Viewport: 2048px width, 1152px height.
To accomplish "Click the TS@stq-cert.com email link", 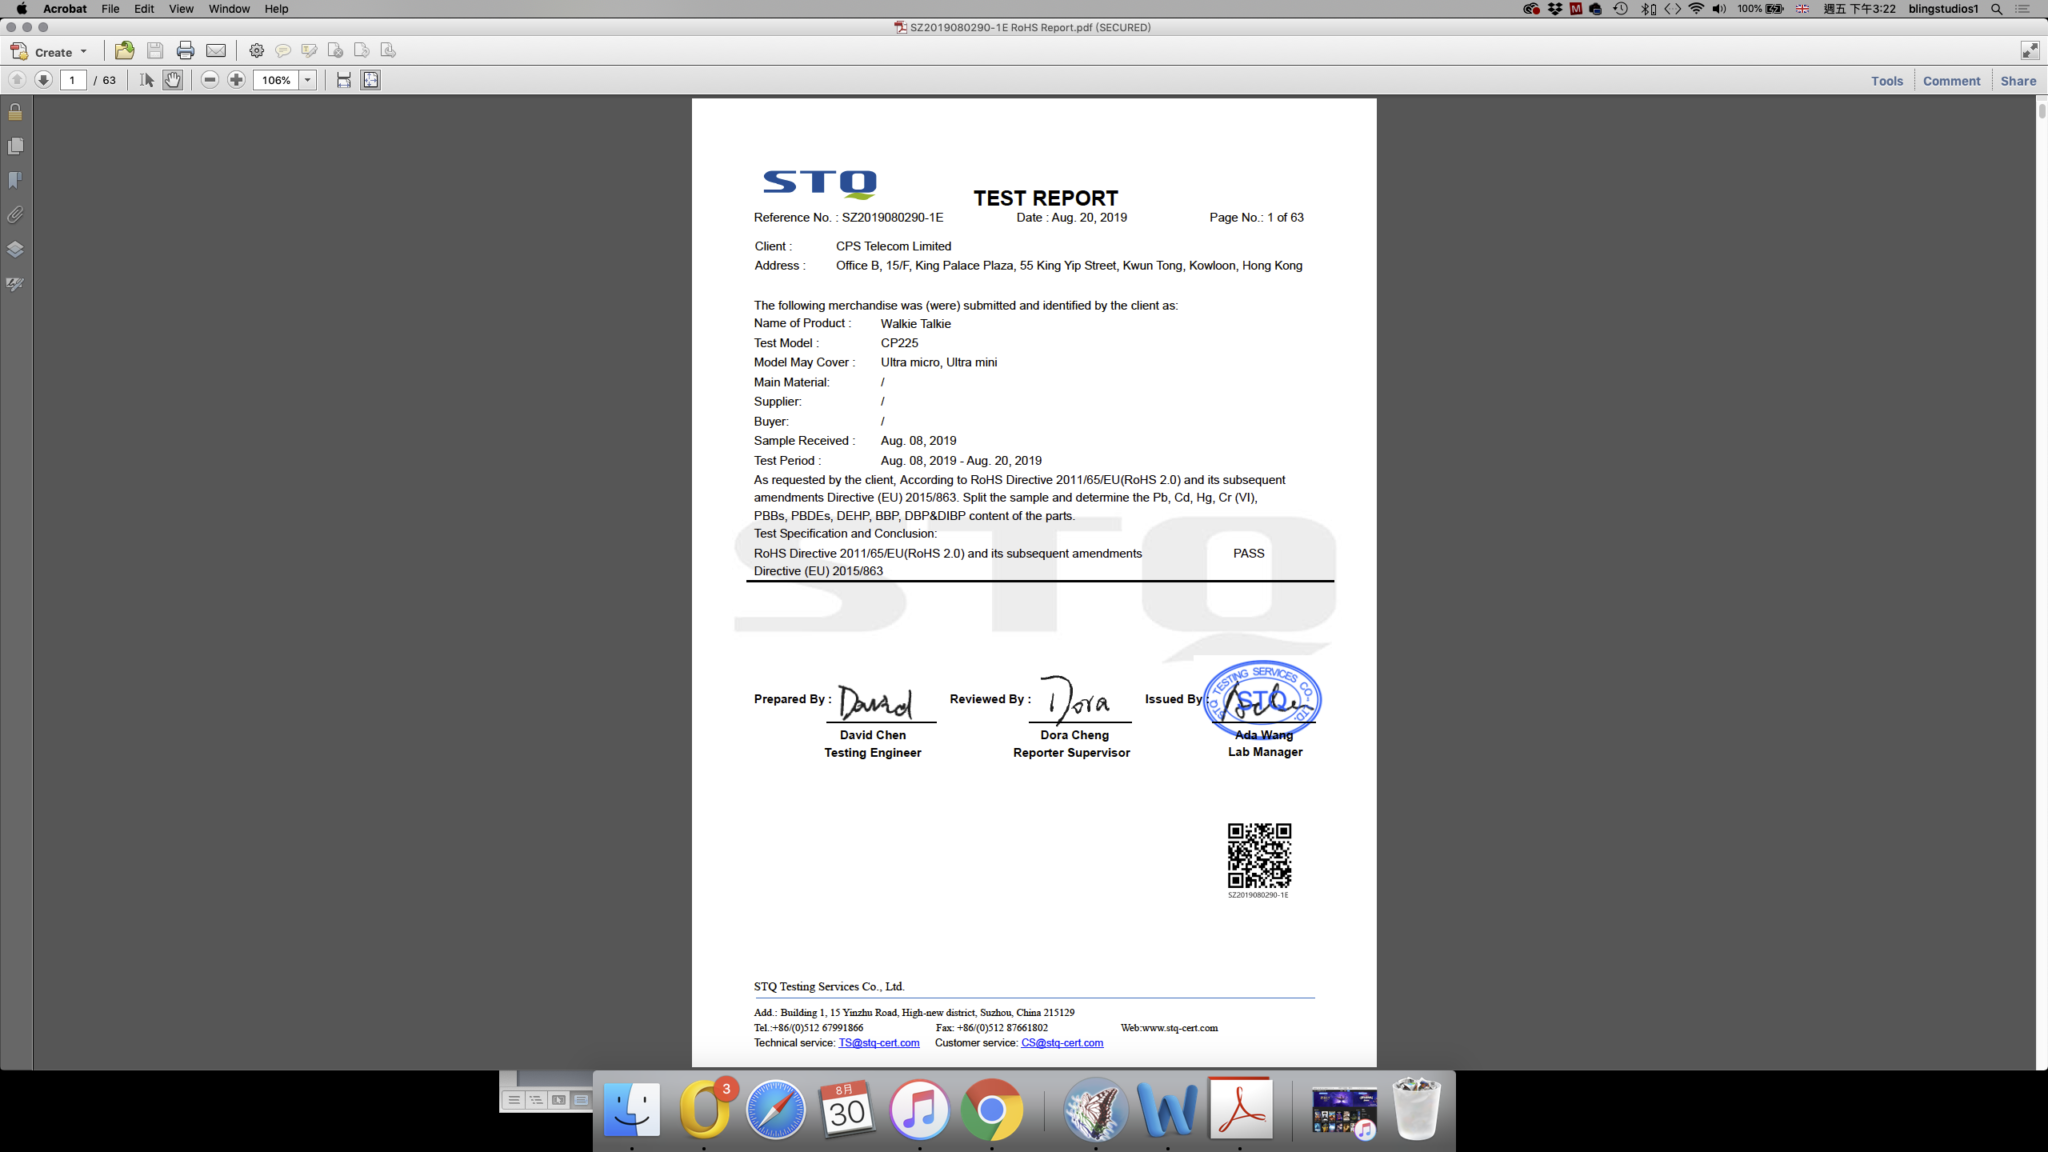I will 878,1043.
